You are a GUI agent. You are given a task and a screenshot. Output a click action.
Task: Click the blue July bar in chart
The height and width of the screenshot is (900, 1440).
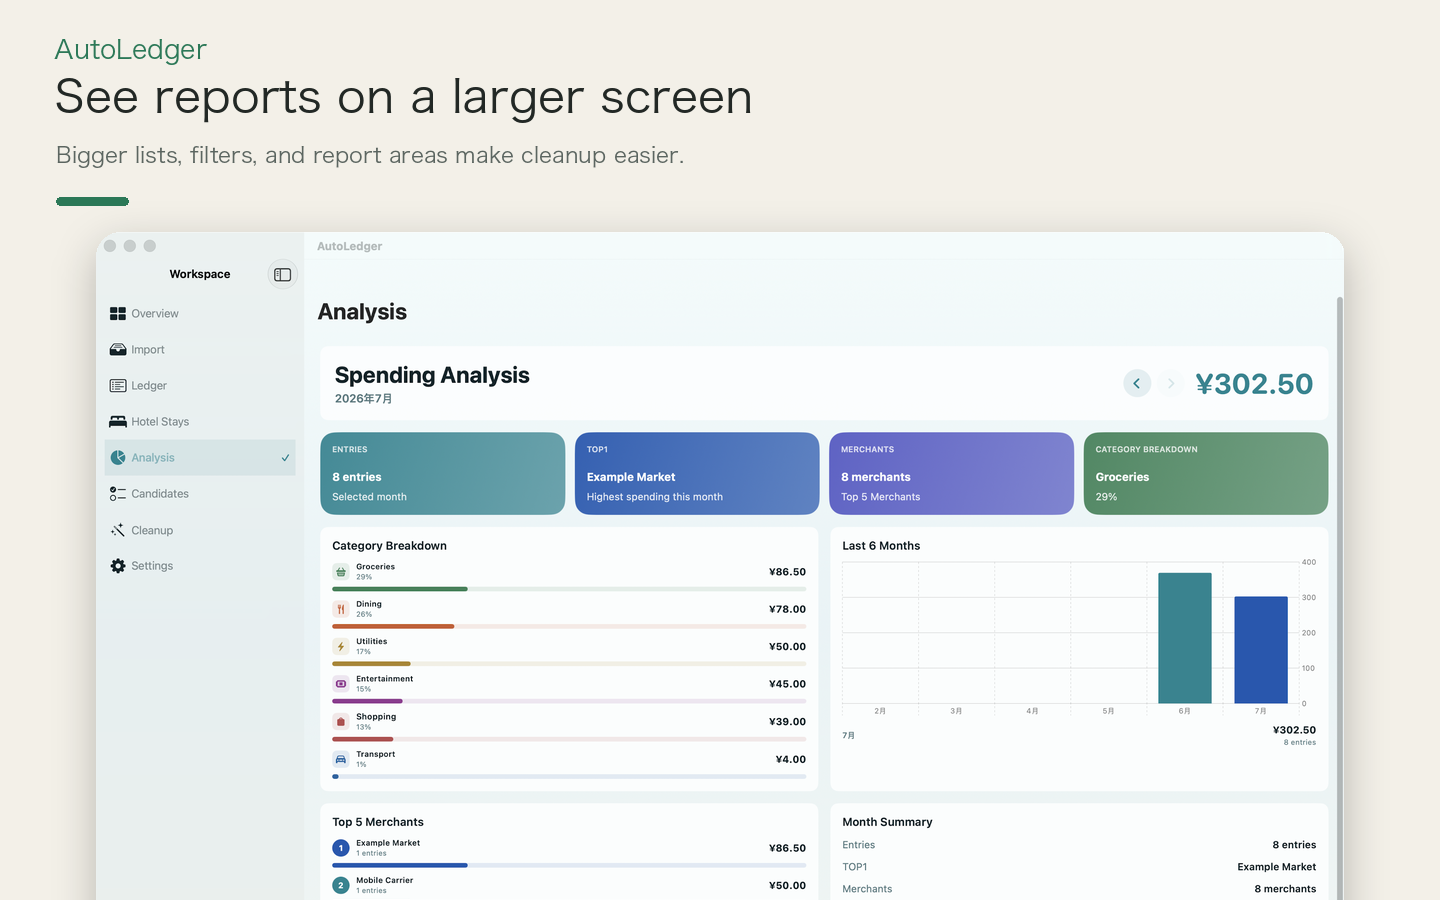point(1261,650)
